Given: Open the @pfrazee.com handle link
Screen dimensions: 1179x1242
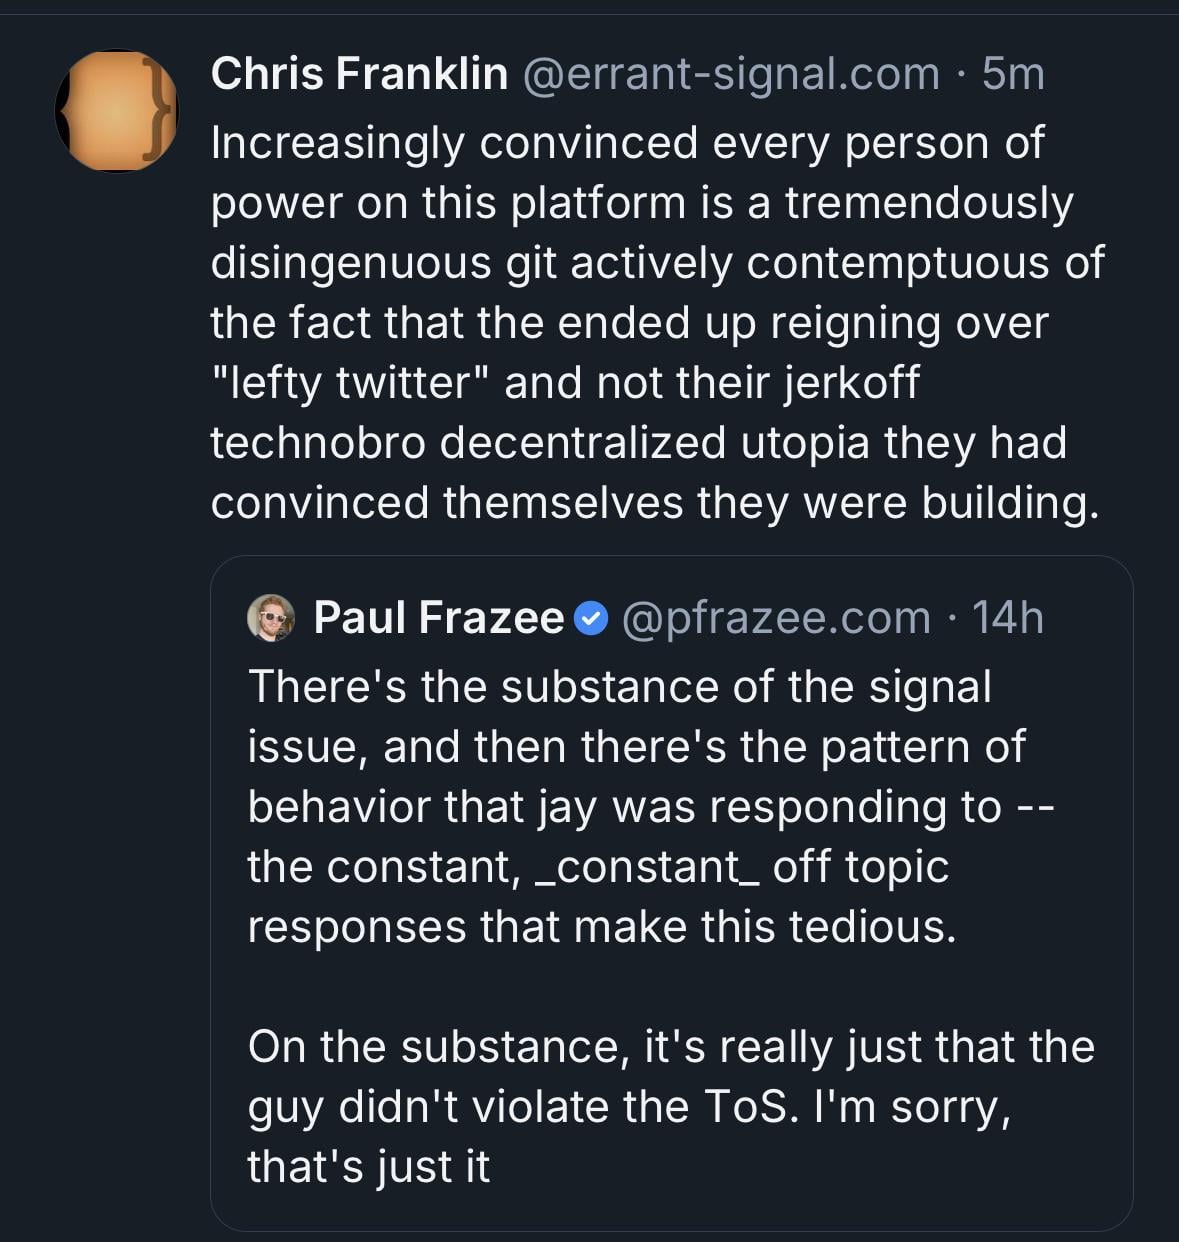Looking at the screenshot, I should pos(776,618).
